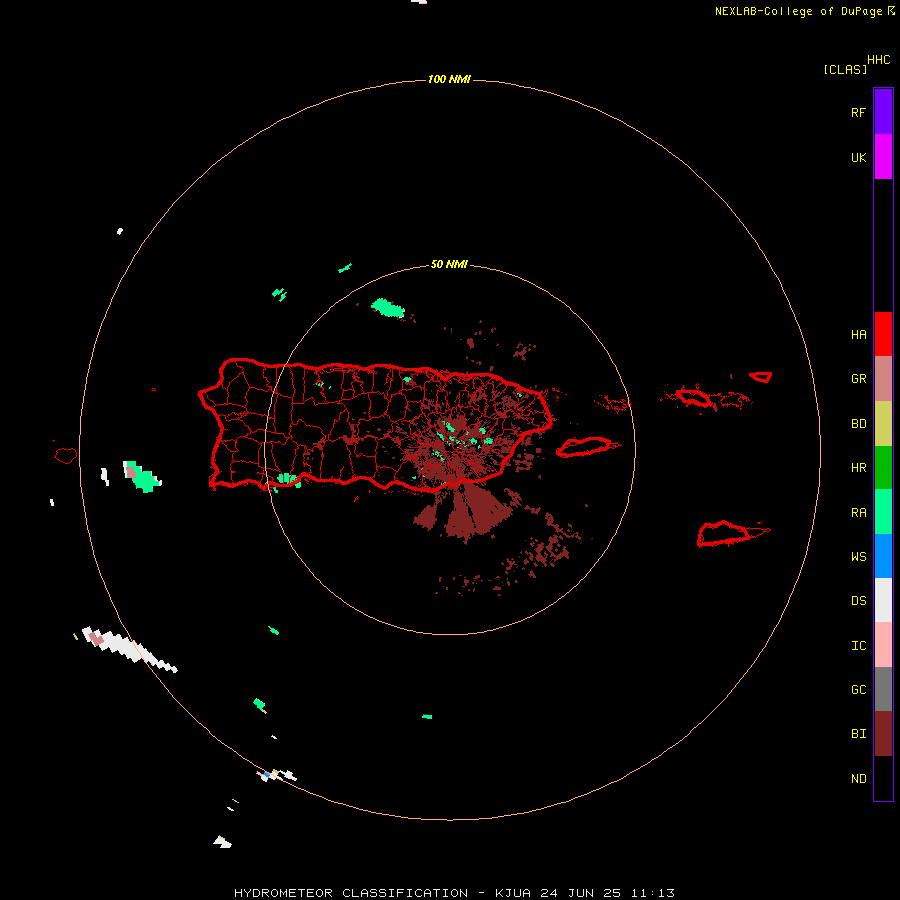
Task: Click the BI legend label
Action: (858, 734)
